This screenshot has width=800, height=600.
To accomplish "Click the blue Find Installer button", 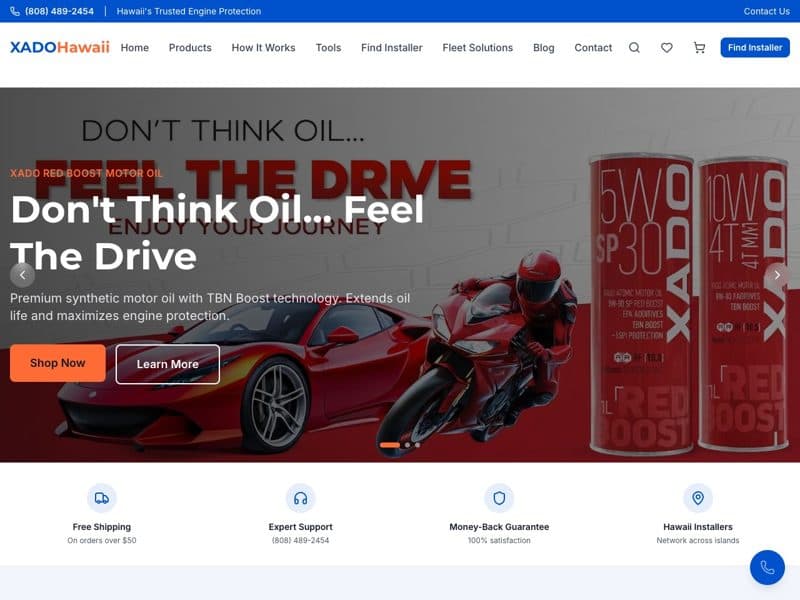I will (755, 47).
